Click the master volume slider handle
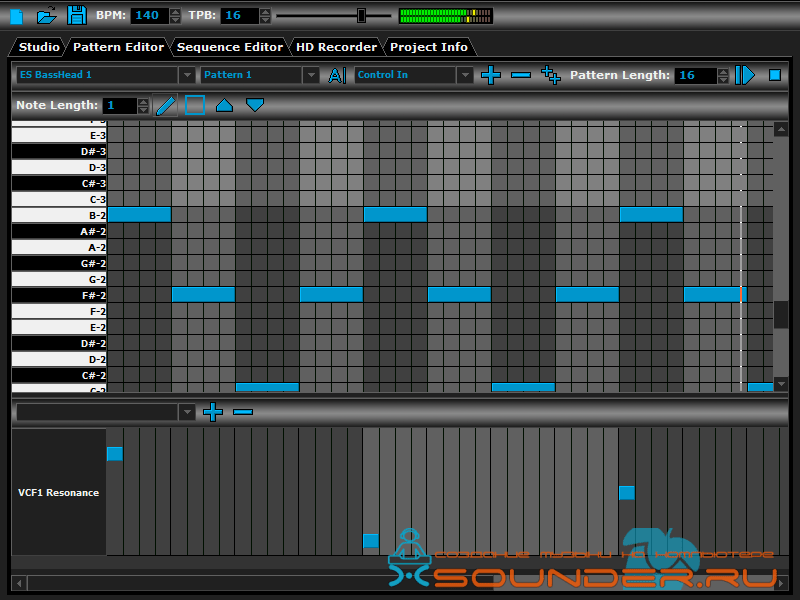 pos(361,16)
